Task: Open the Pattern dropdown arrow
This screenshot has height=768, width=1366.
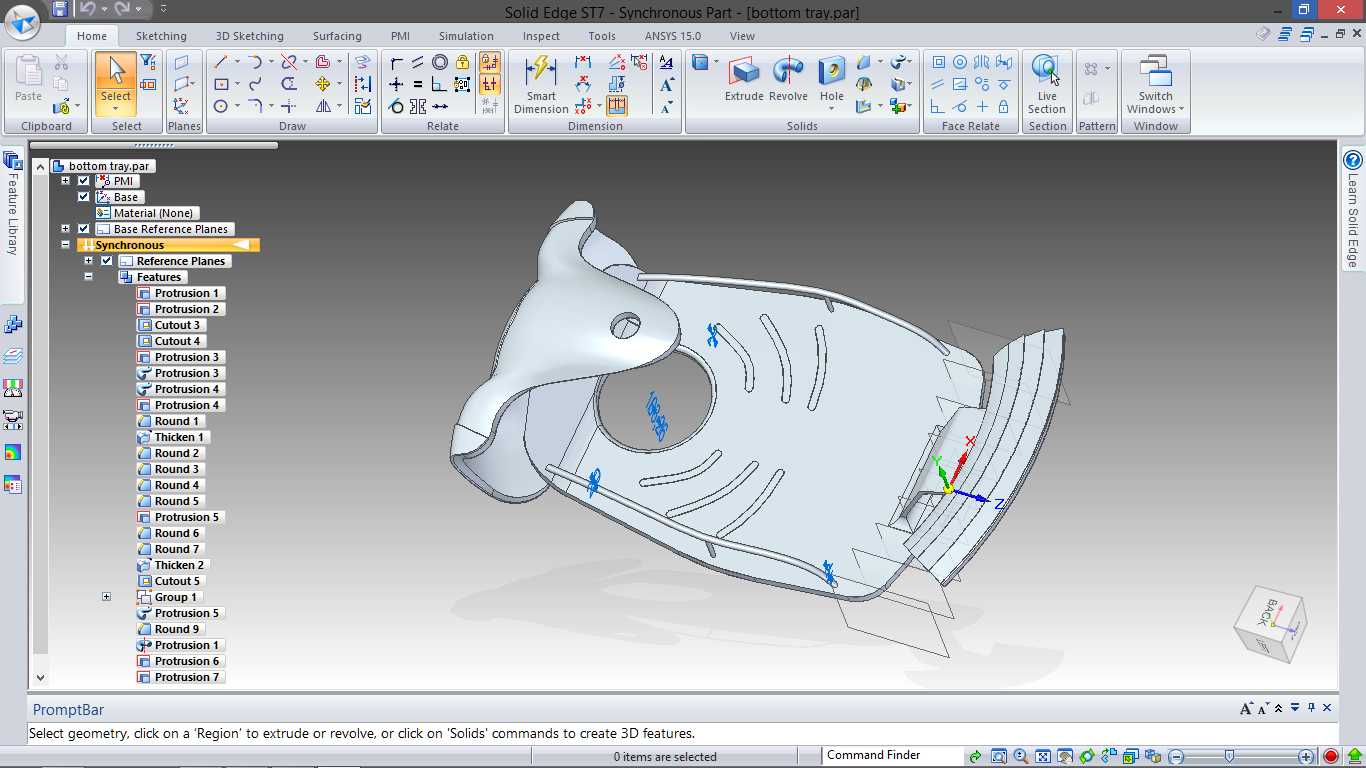Action: pyautogui.click(x=1107, y=69)
